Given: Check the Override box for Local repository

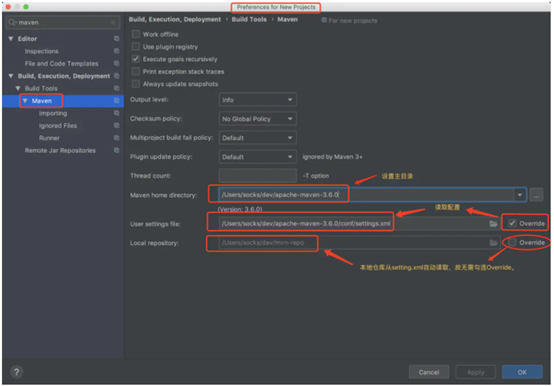Looking at the screenshot, I should [x=512, y=242].
